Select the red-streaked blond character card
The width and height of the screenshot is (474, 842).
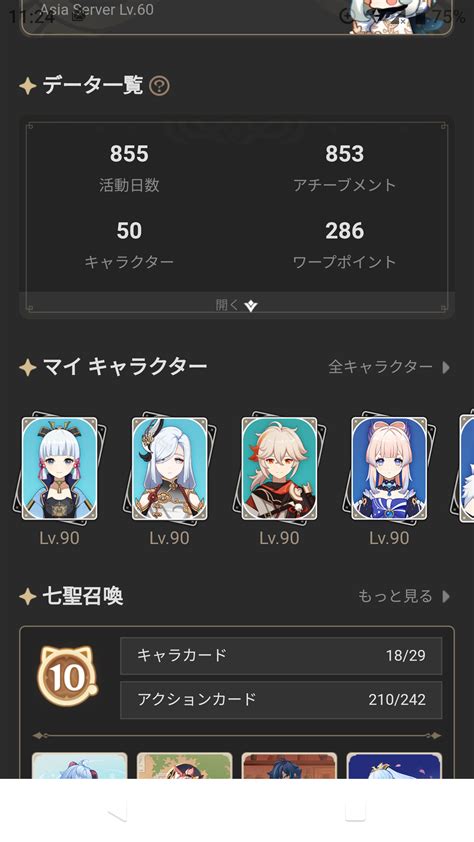point(279,468)
